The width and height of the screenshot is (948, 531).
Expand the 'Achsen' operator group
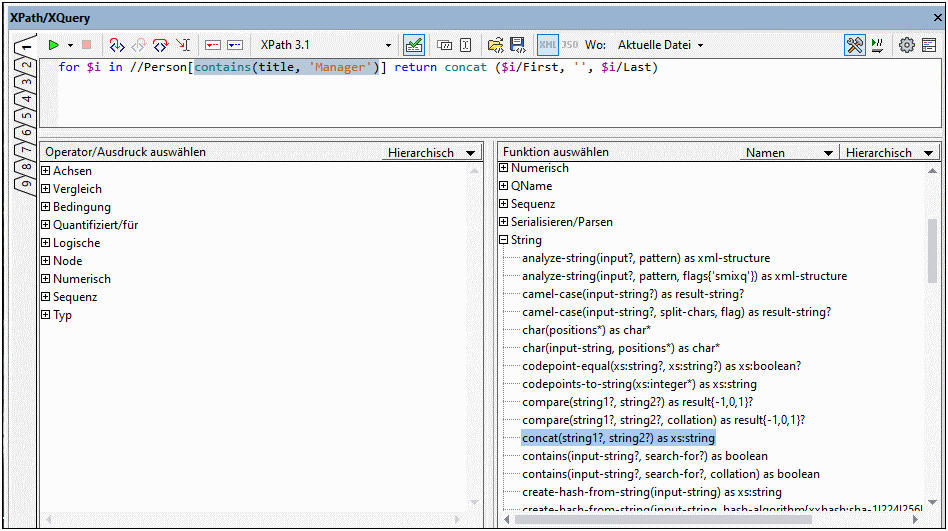[x=46, y=171]
